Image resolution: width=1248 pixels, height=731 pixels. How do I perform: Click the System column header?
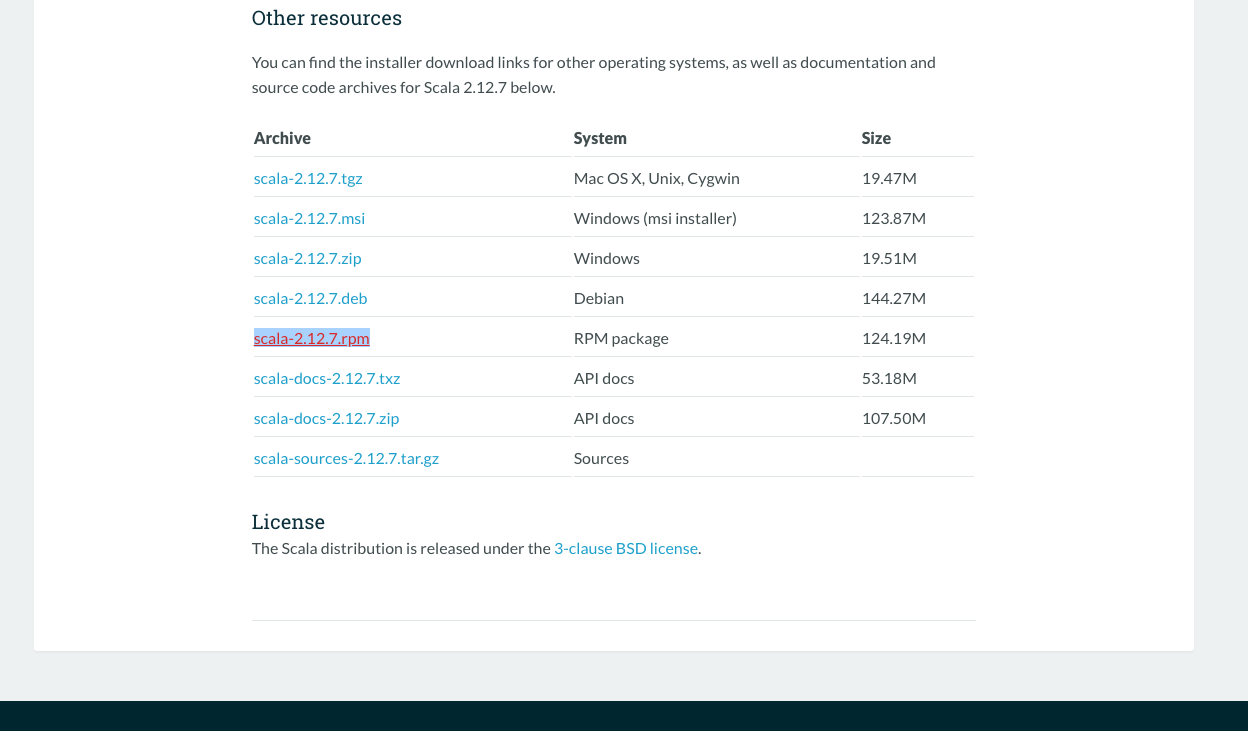600,138
